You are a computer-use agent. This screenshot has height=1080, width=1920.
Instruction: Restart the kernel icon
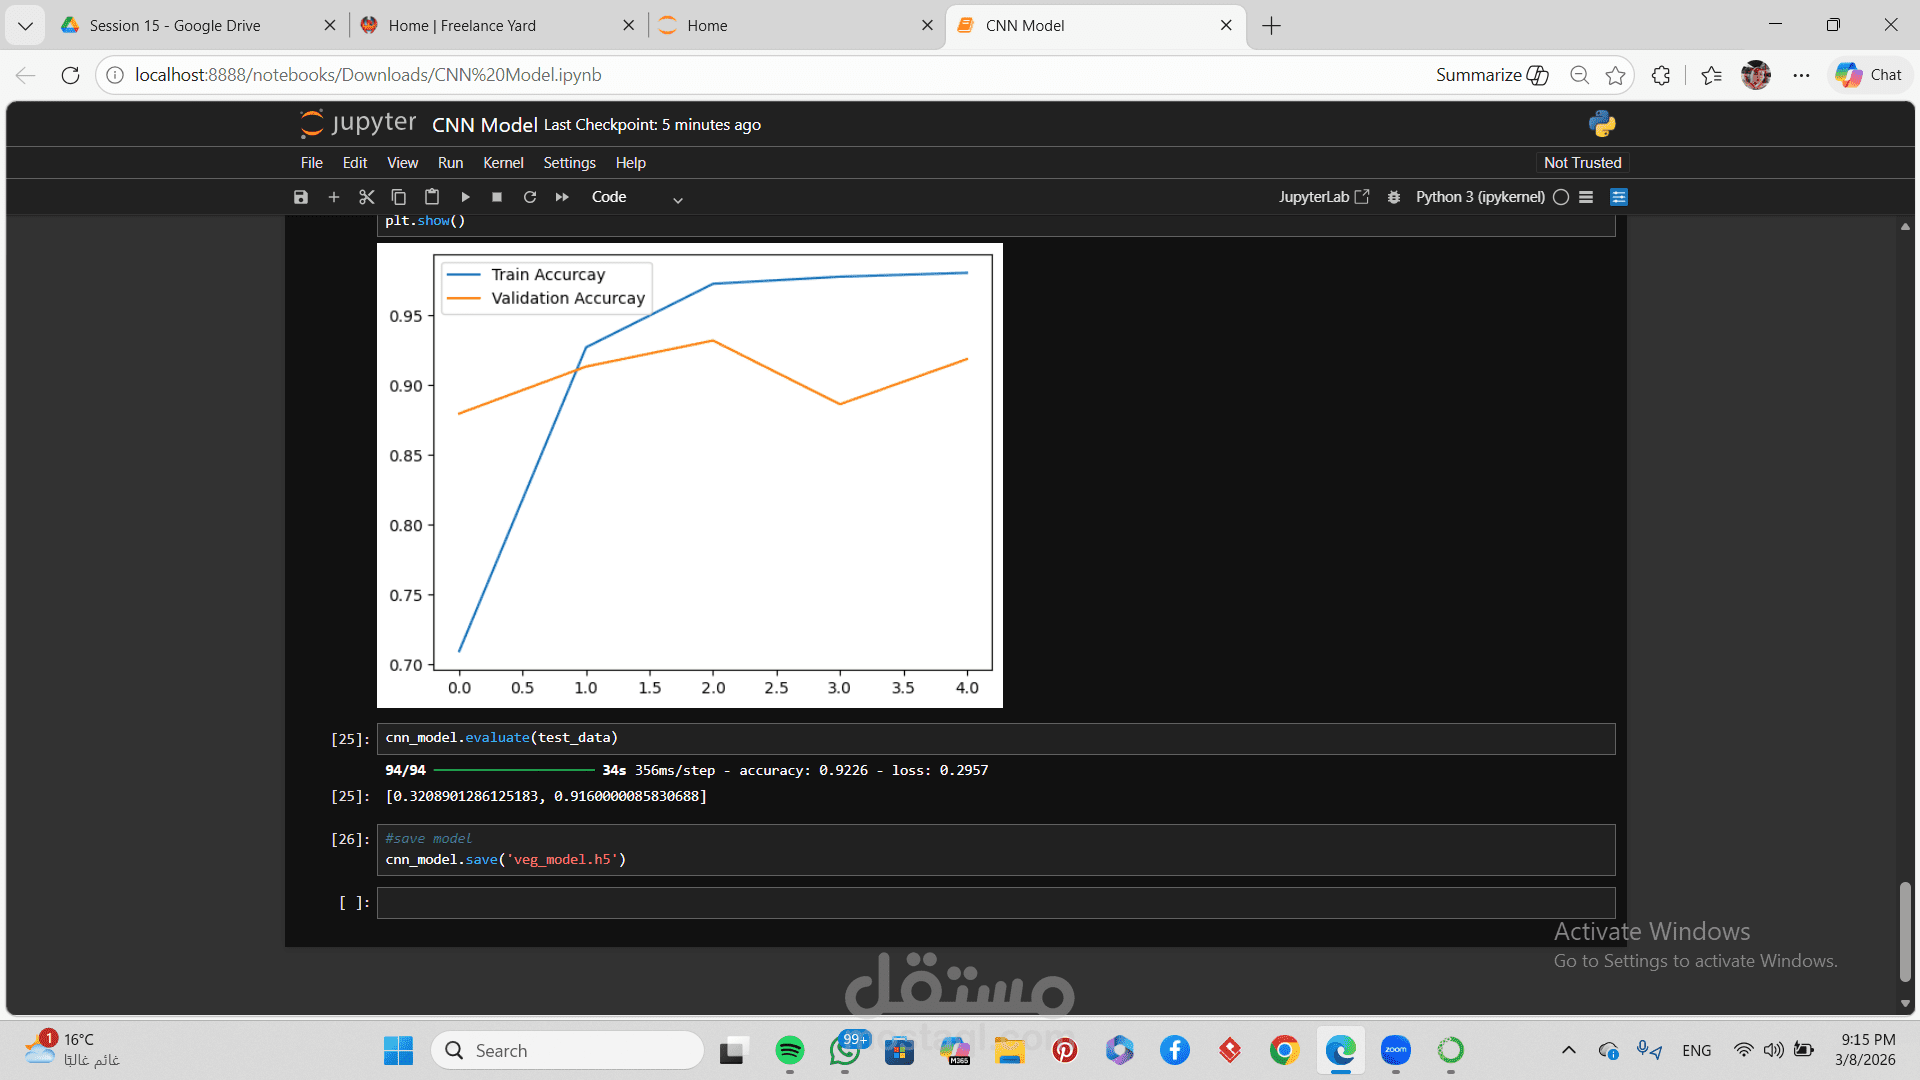(530, 197)
